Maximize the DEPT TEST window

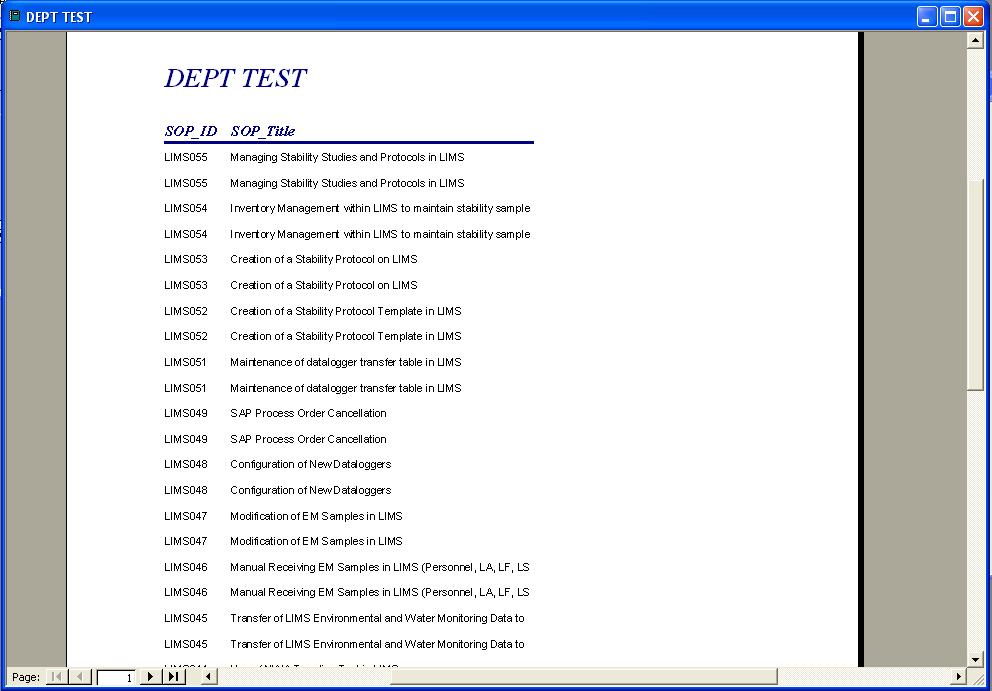[x=950, y=17]
